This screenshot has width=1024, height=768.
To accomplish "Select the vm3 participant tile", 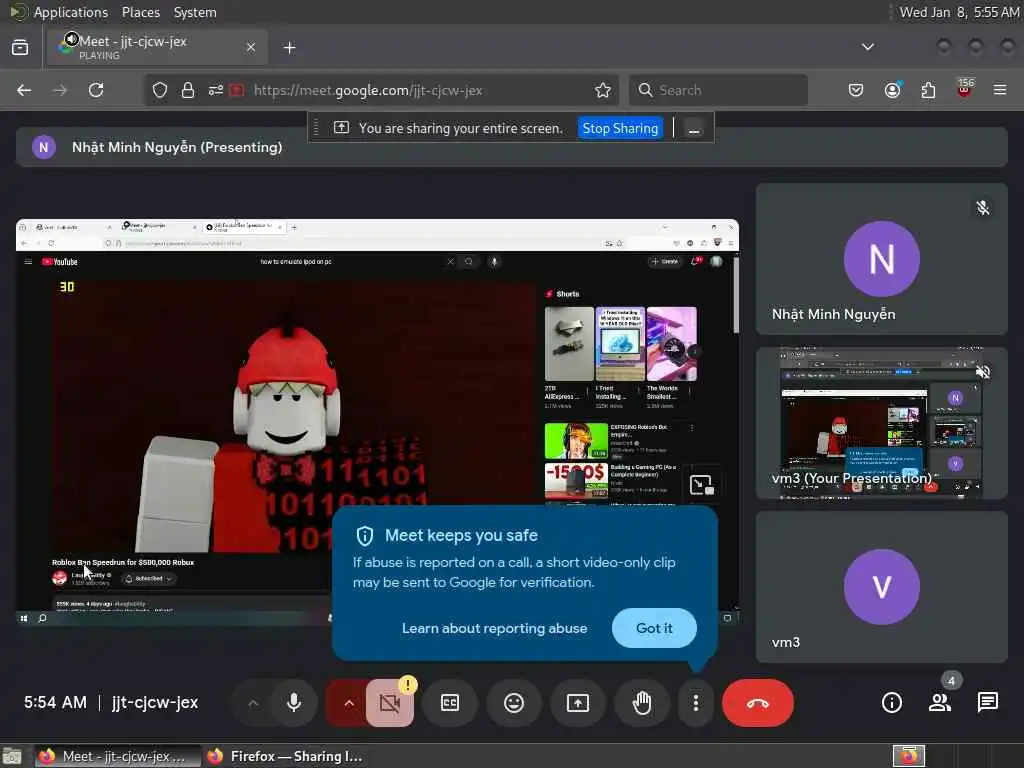I will [882, 587].
